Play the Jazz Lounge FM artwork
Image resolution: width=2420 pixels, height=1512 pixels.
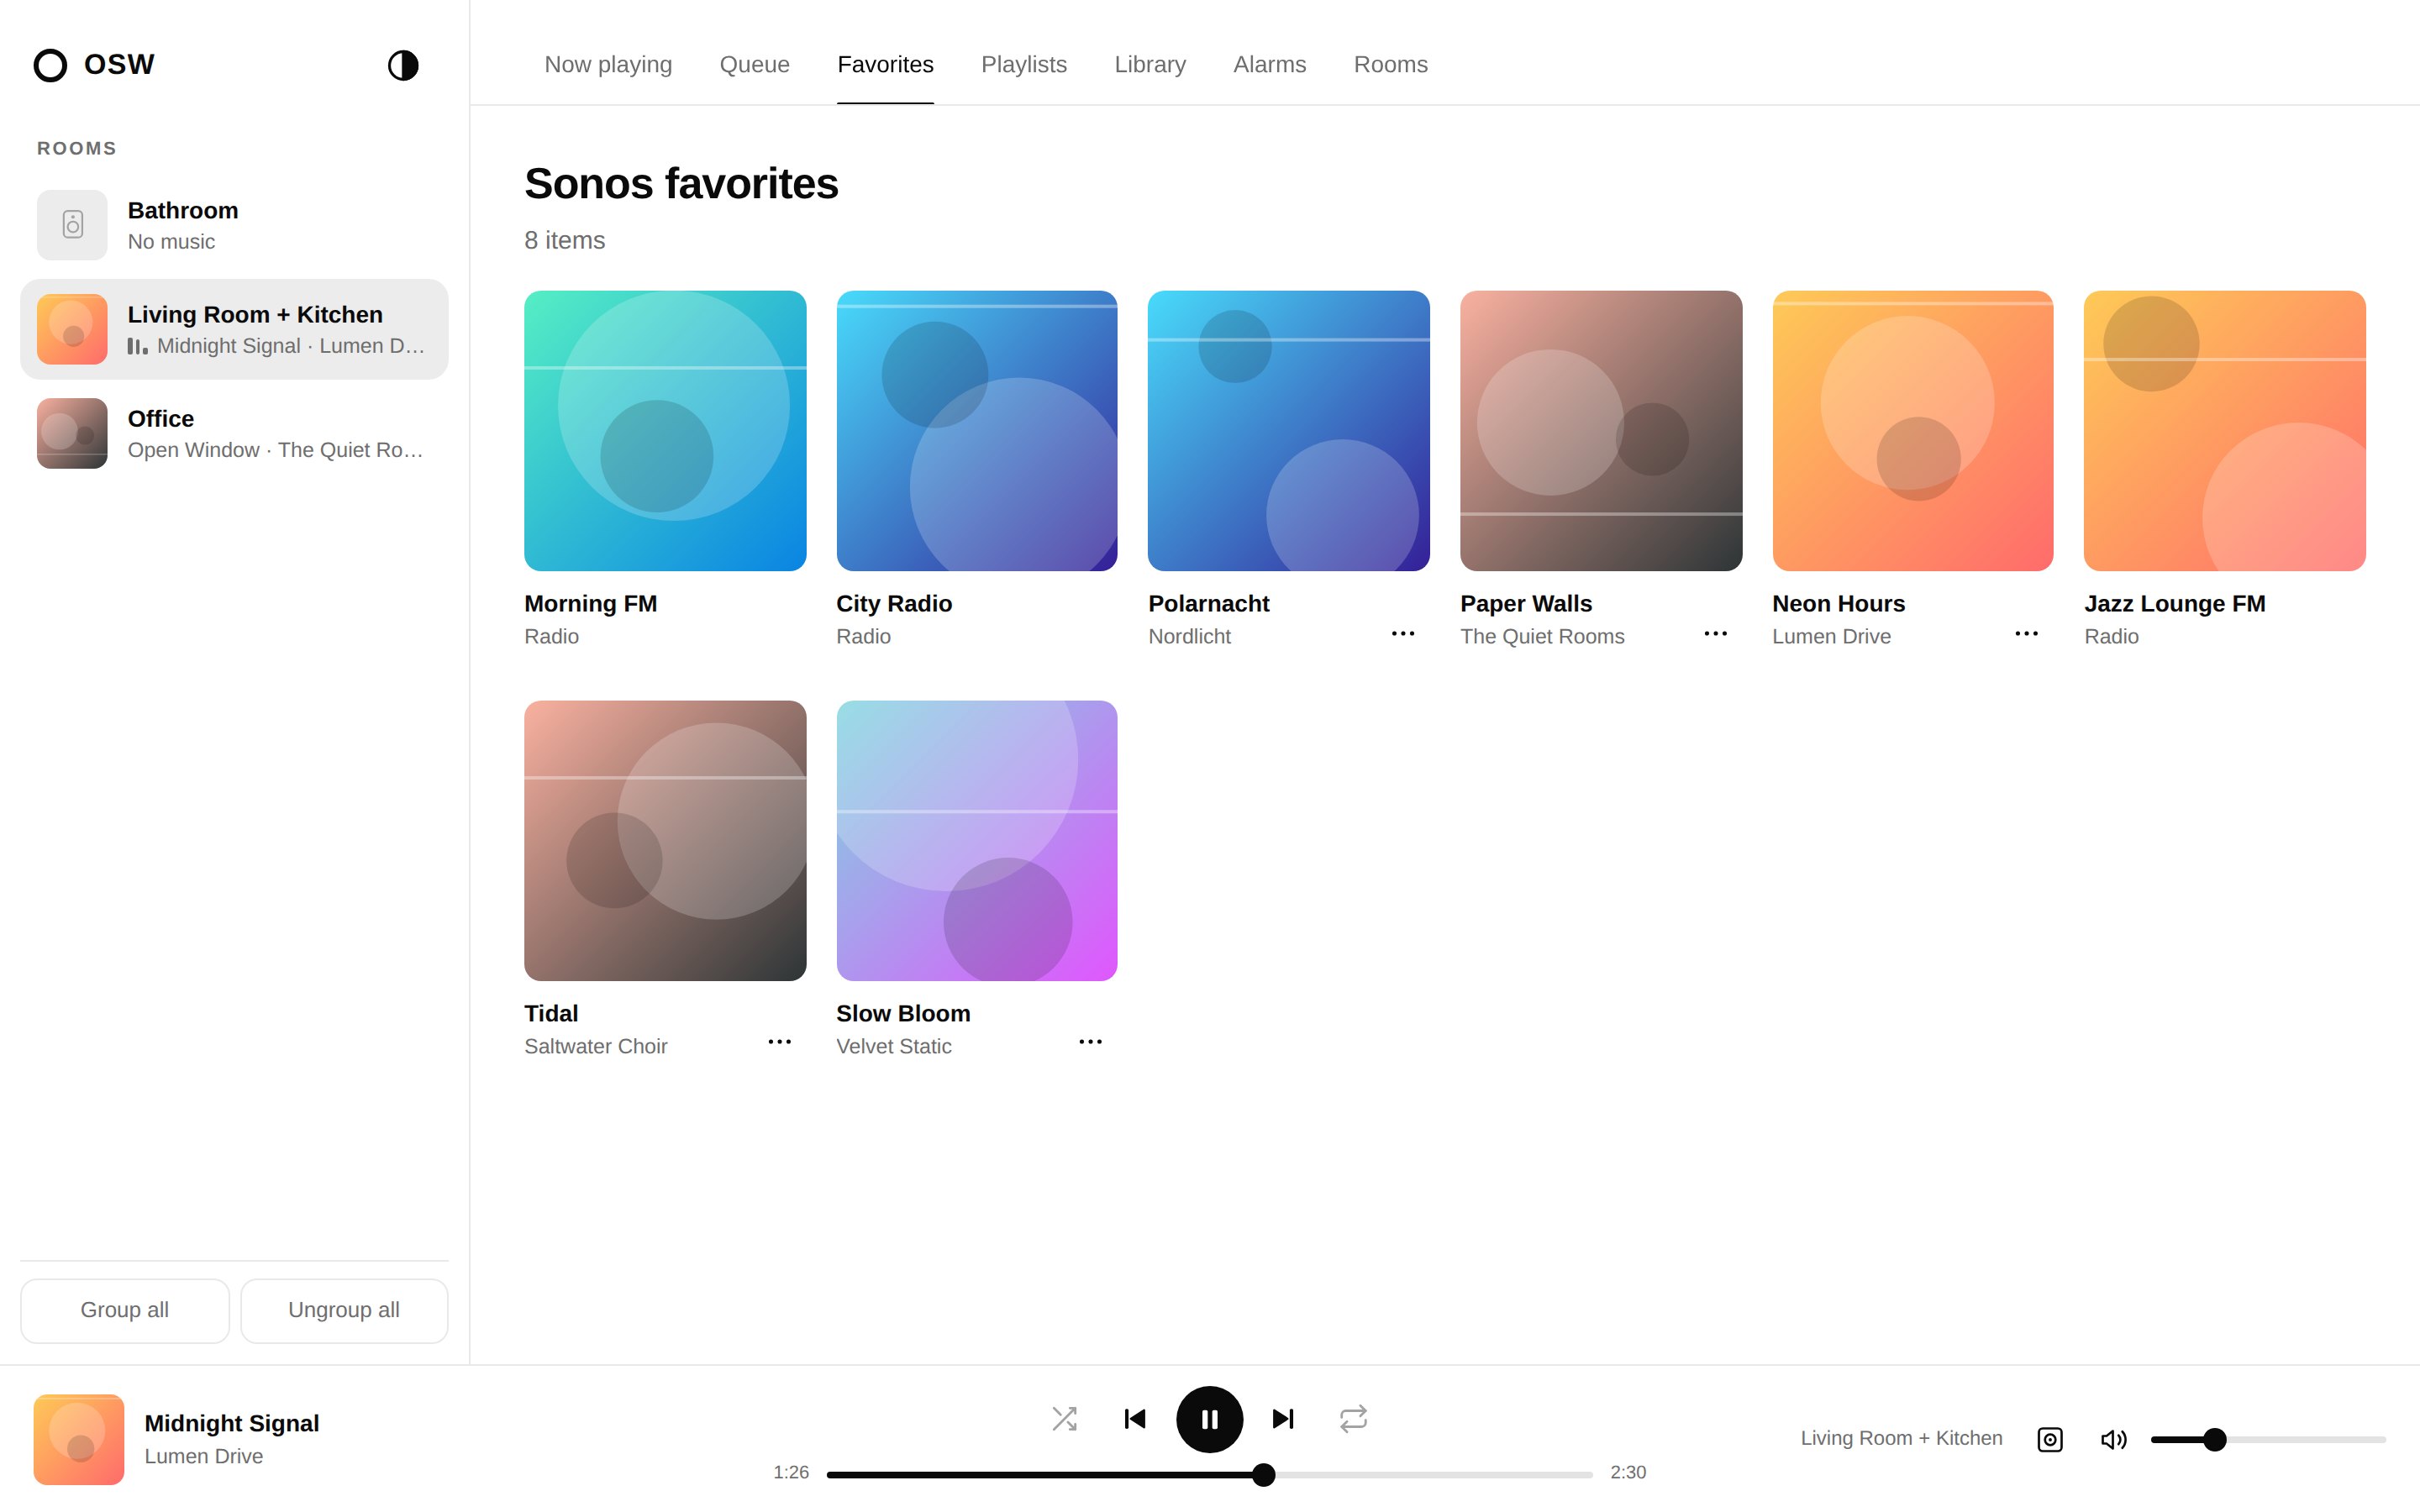(2225, 431)
